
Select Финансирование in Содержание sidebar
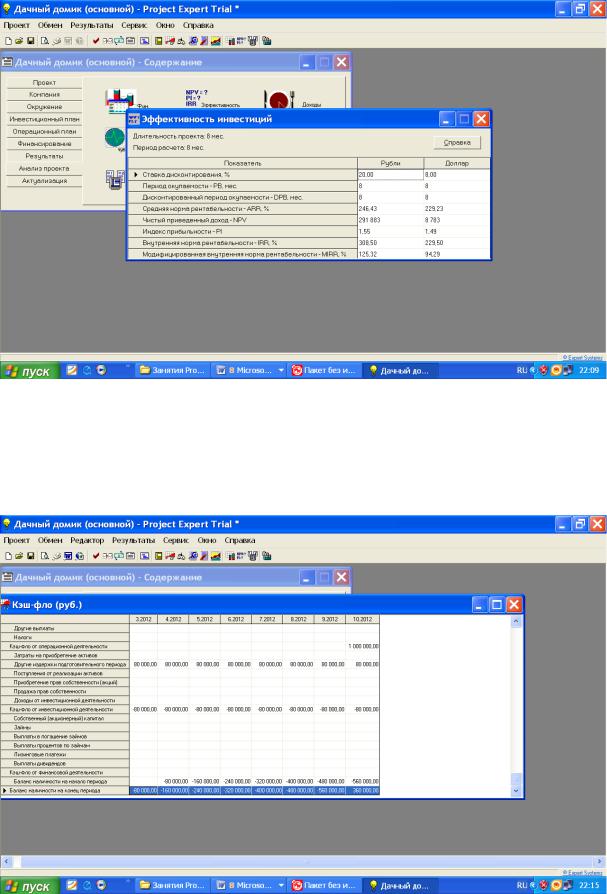(x=44, y=144)
